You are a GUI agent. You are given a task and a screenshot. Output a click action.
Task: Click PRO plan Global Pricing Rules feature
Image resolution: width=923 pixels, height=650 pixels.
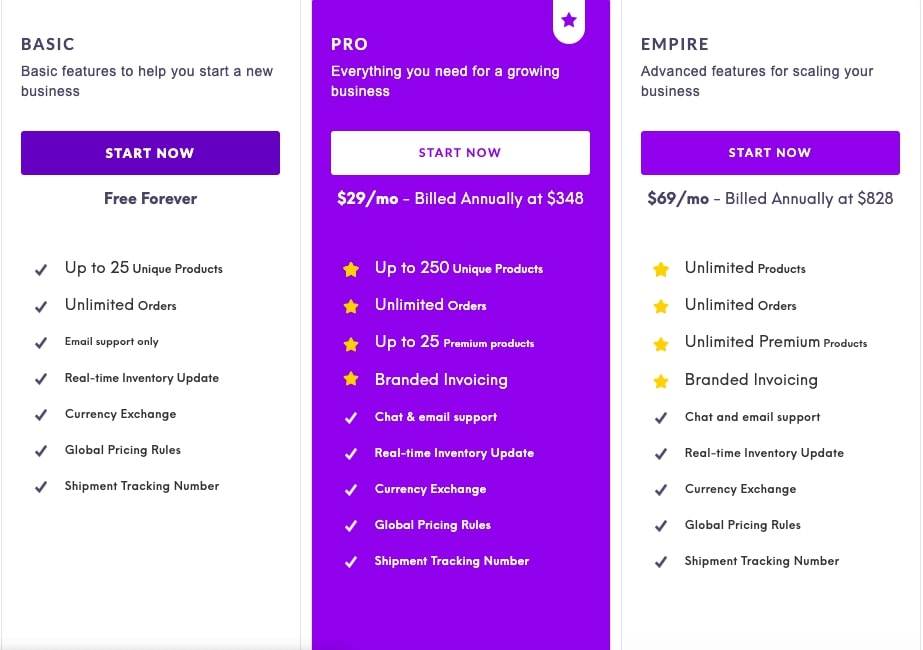point(433,525)
